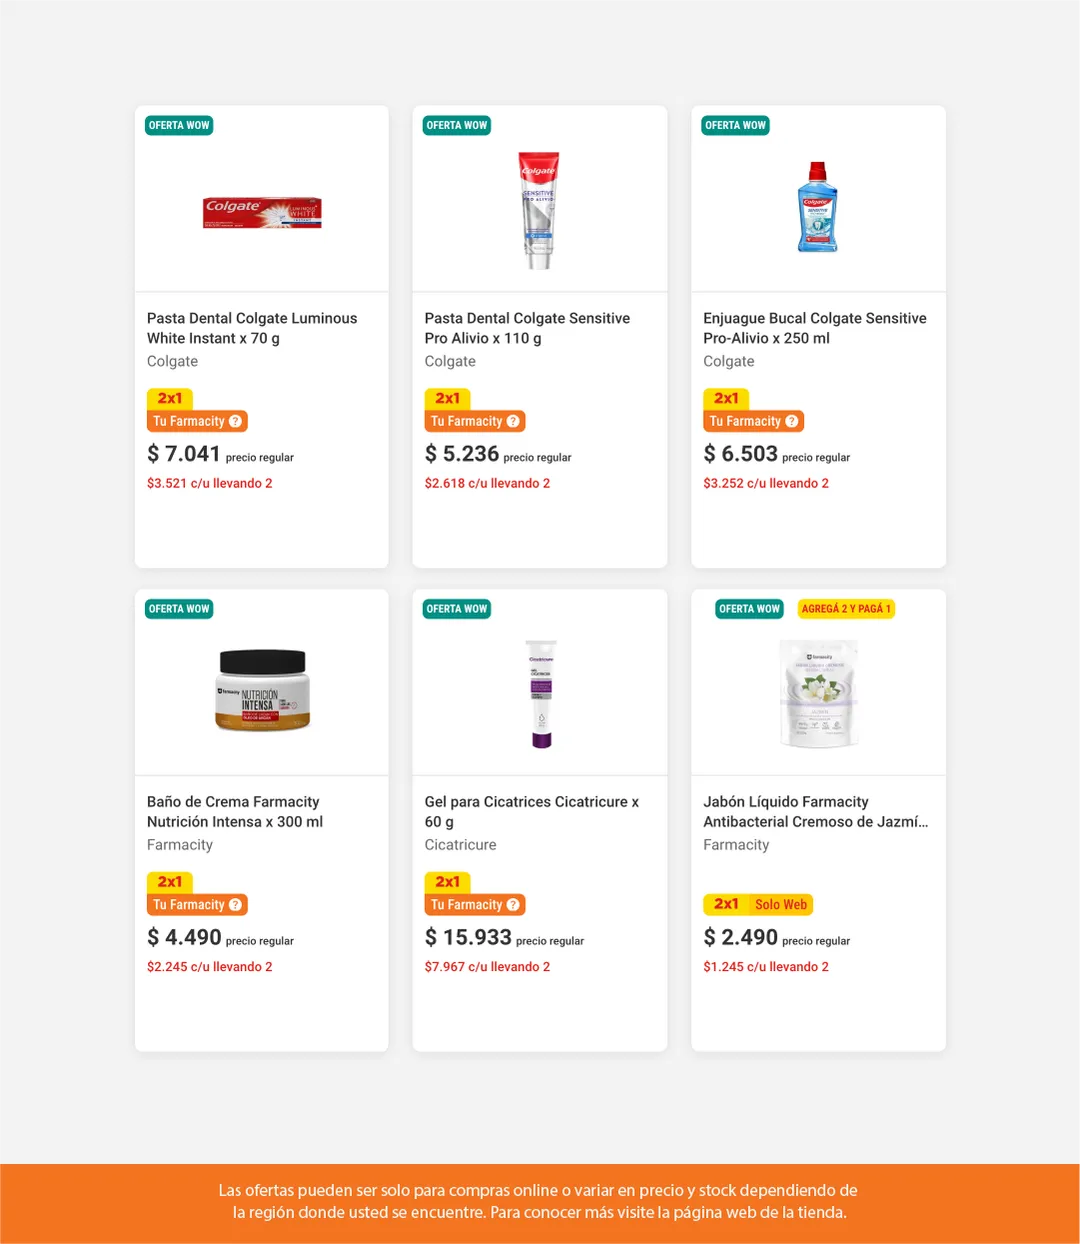Open Colgate Luminous White product image
Viewport: 1080px width, 1244px height.
click(x=262, y=212)
